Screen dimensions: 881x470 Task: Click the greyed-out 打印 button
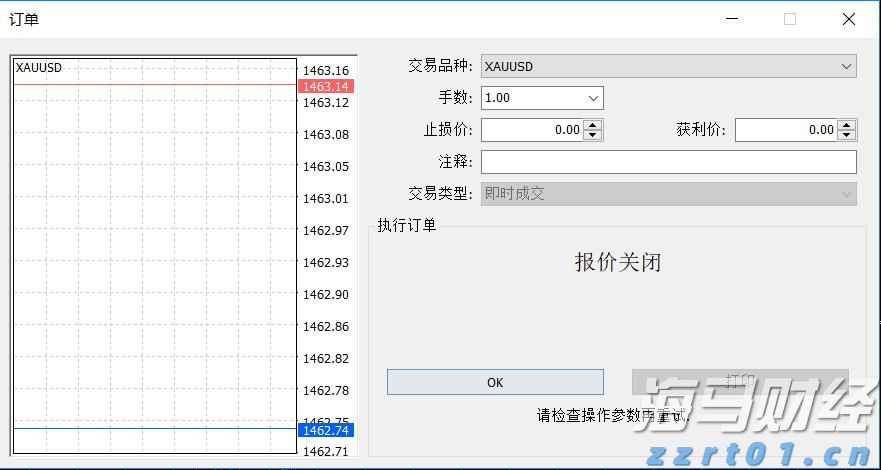pos(740,382)
